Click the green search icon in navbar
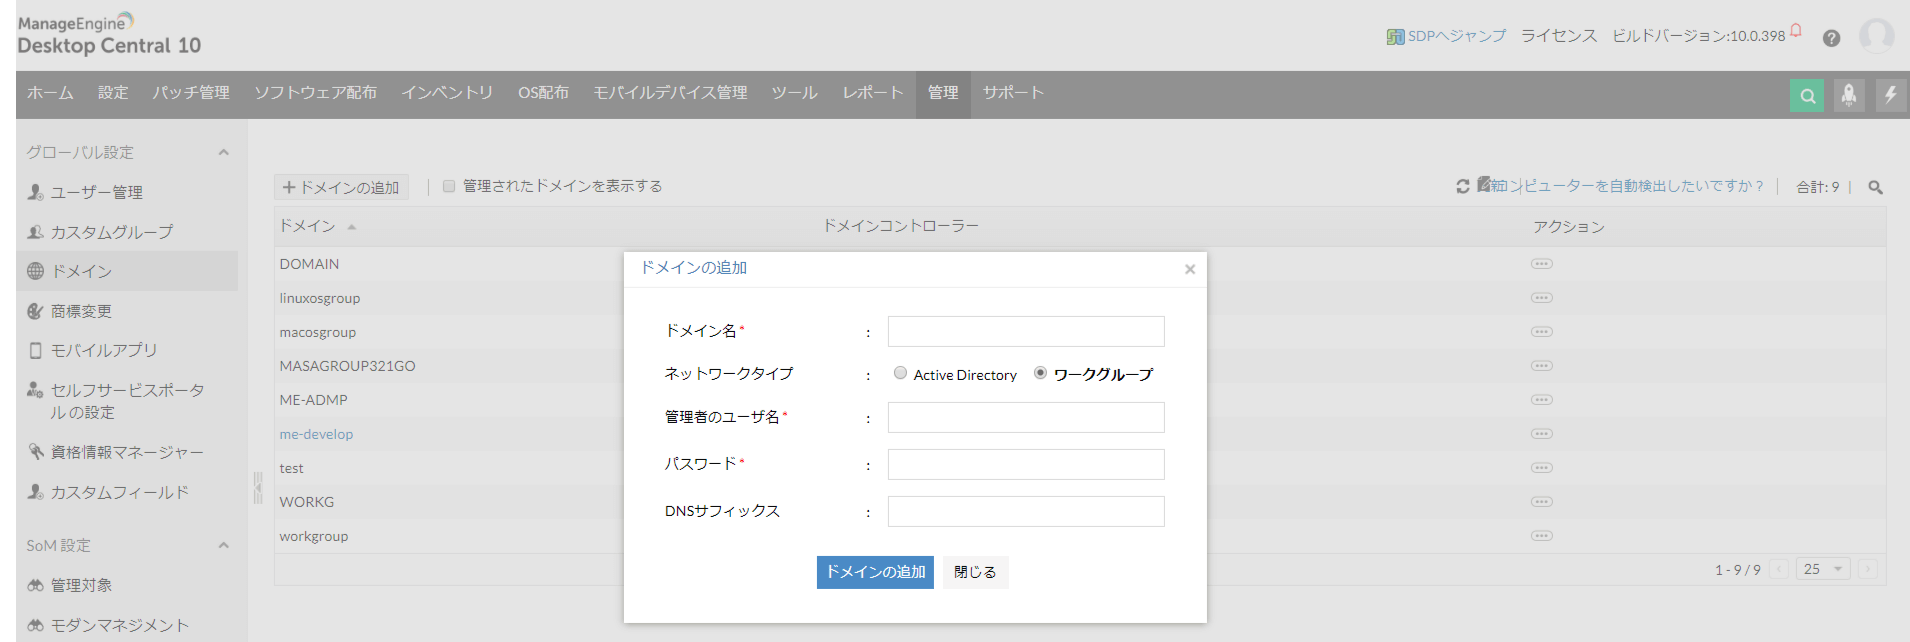This screenshot has width=1910, height=642. (x=1807, y=96)
